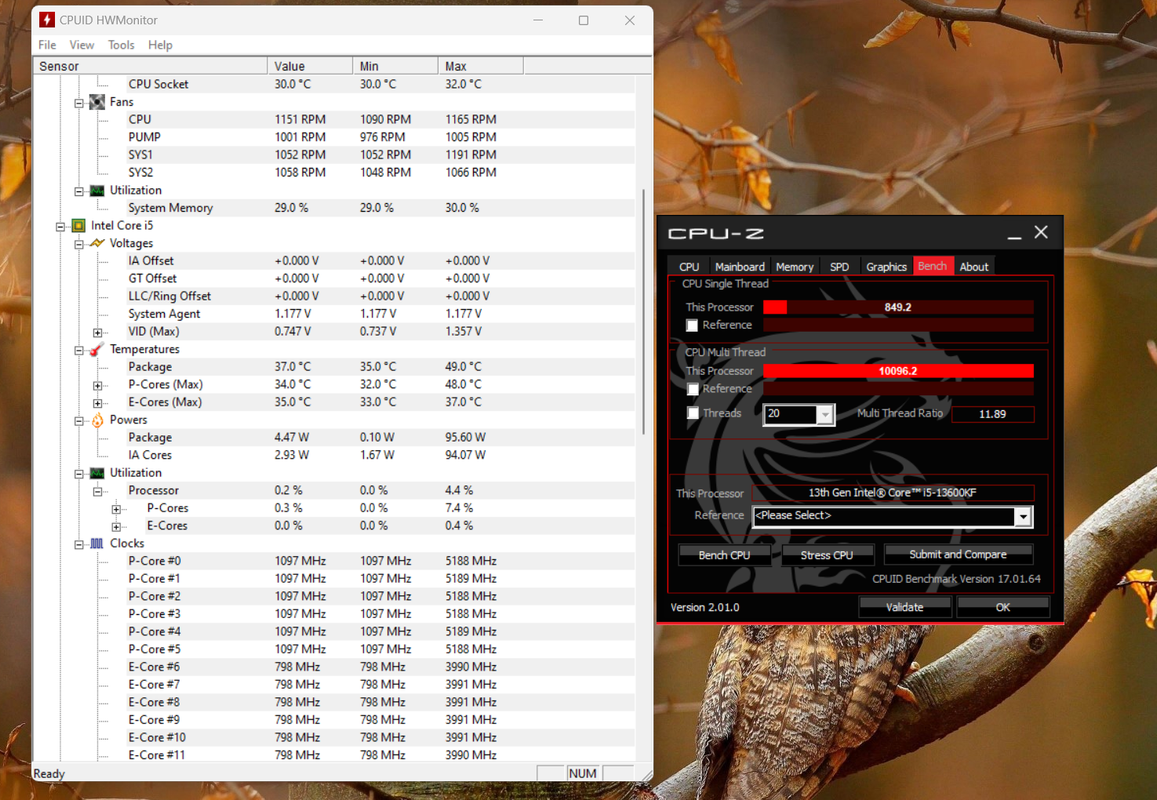Expand the P-Cores utilization node
This screenshot has width=1157, height=800.
pyautogui.click(x=116, y=509)
